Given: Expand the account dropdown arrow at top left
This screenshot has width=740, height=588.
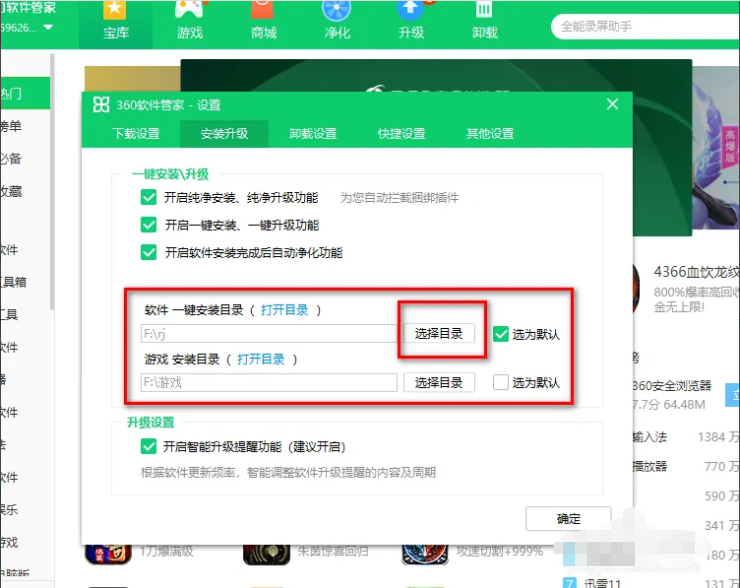Looking at the screenshot, I should point(48,27).
